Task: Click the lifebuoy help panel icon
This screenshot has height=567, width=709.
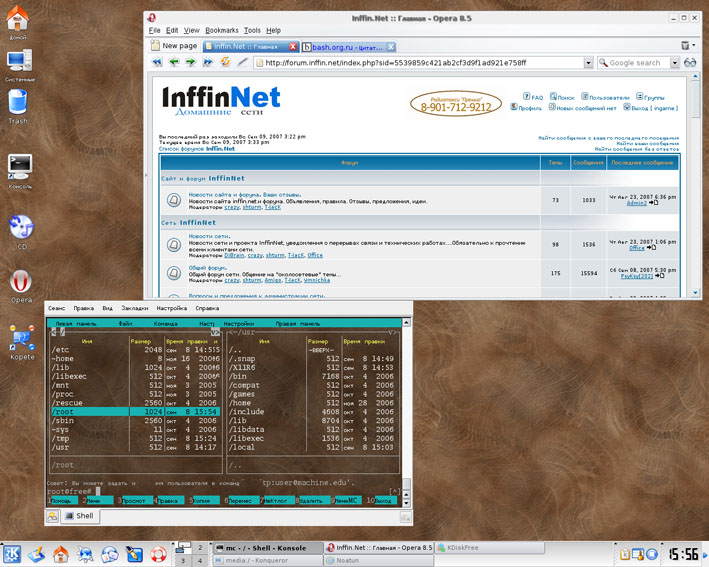Action: coord(158,554)
